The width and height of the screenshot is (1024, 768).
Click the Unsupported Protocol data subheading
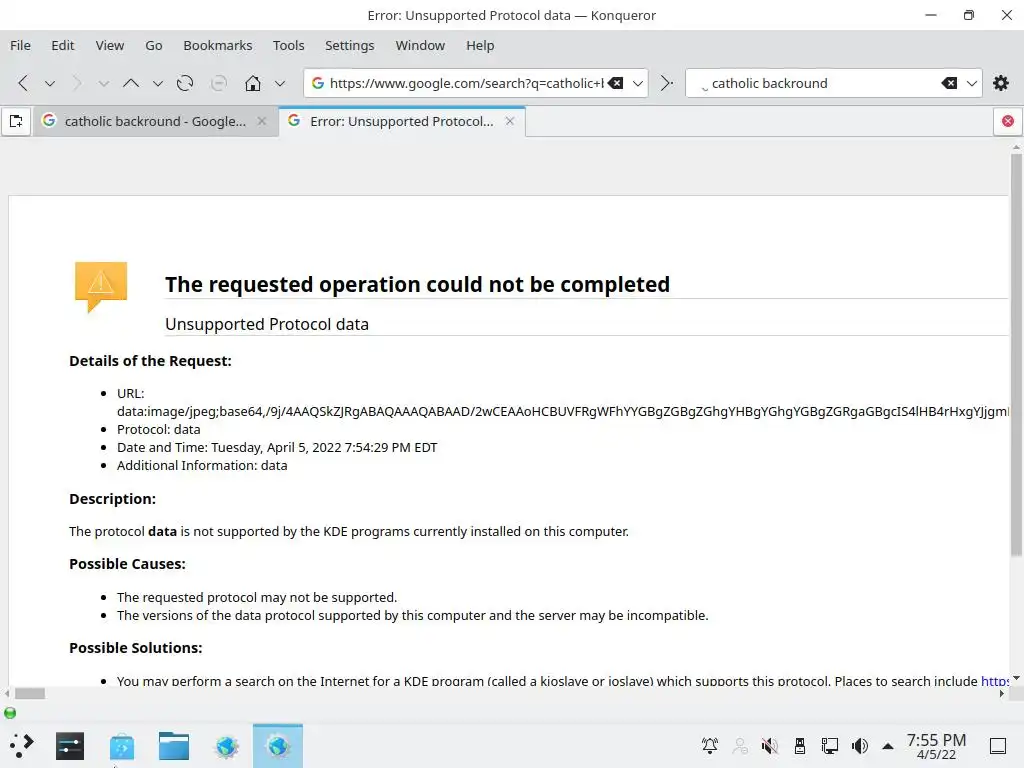click(x=266, y=324)
